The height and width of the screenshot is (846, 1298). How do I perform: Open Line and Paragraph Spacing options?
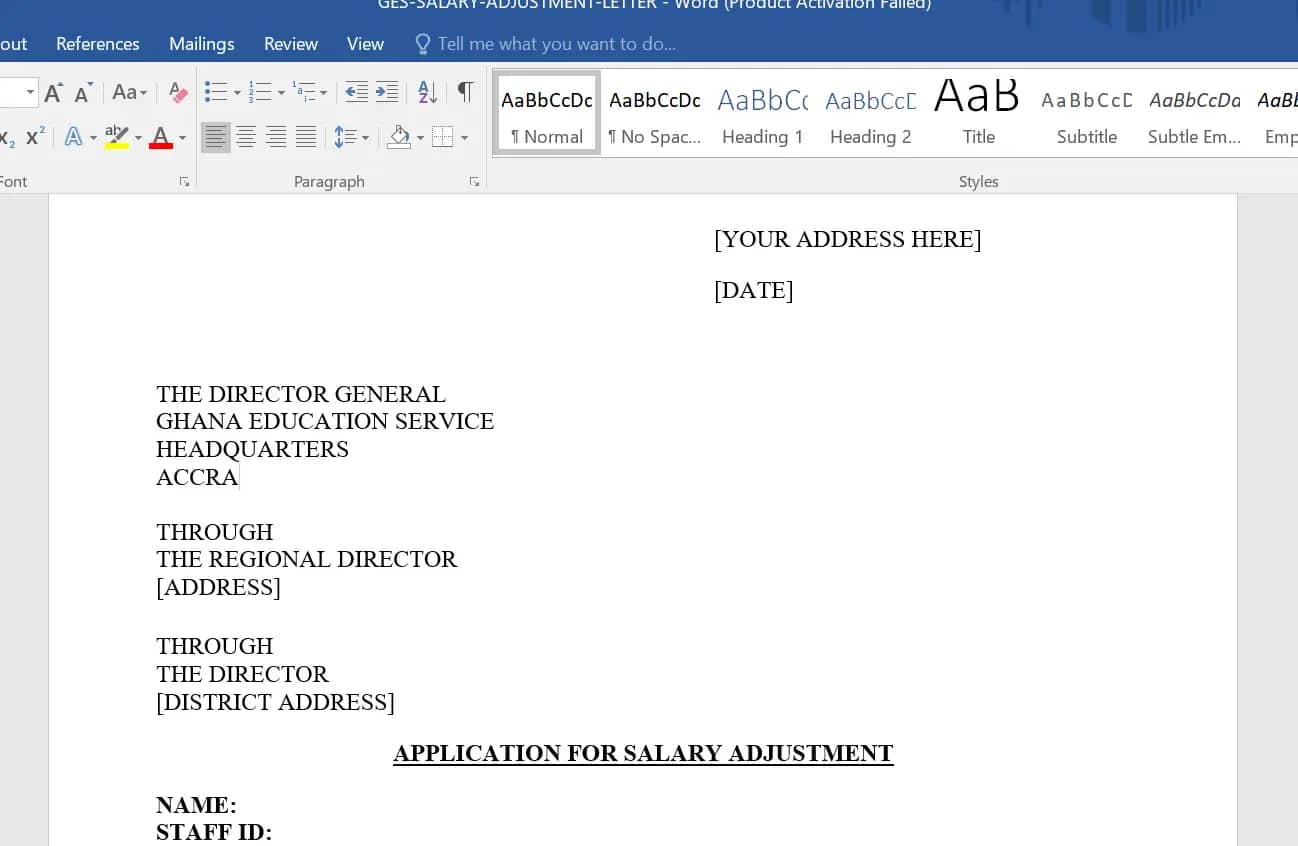351,137
